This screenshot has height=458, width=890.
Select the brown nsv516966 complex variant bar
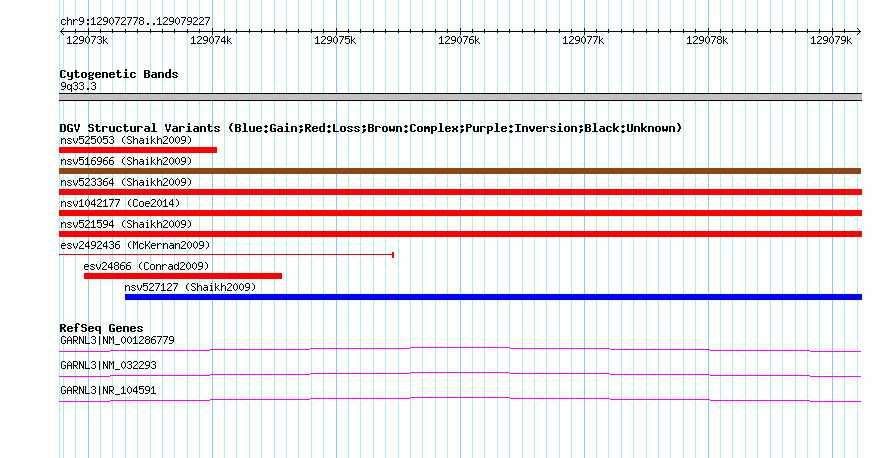(460, 171)
